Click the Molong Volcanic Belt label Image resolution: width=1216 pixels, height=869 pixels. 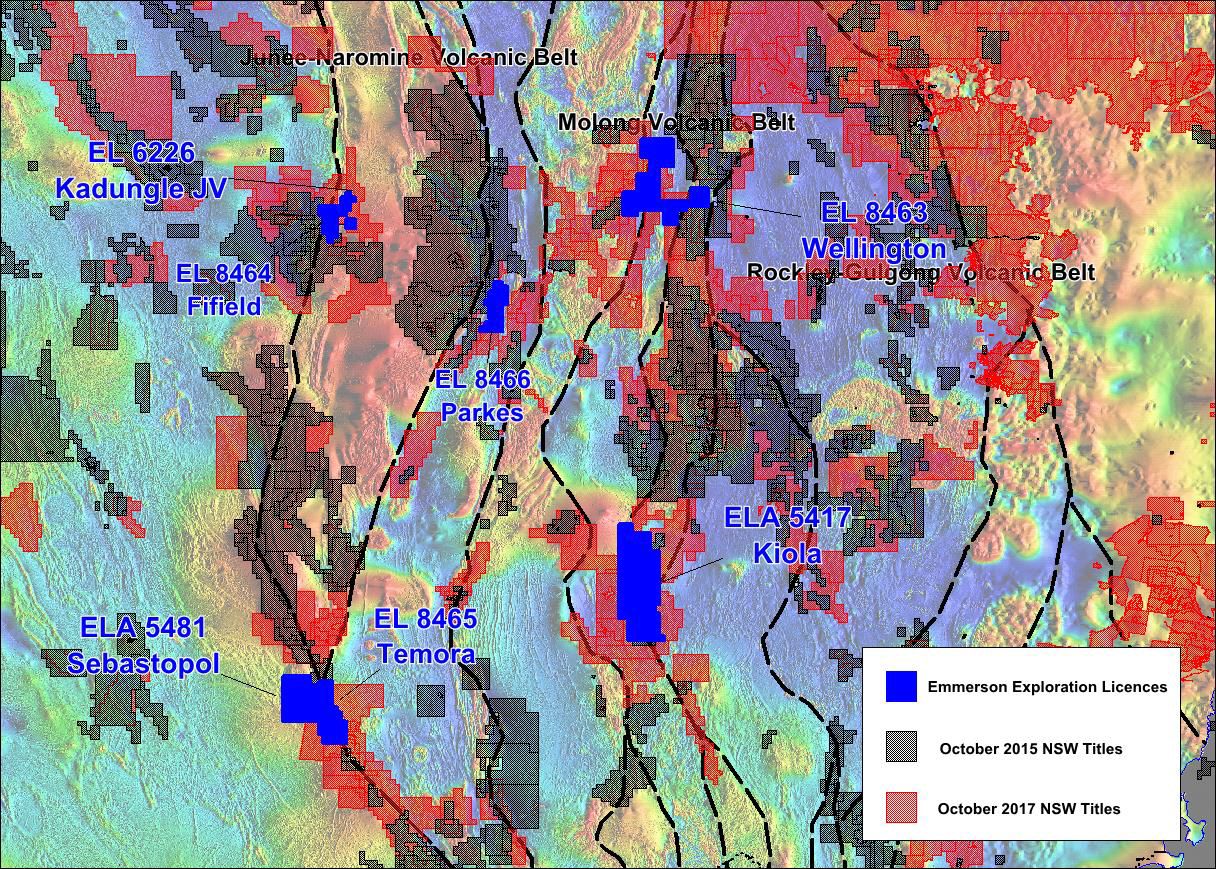click(x=676, y=122)
